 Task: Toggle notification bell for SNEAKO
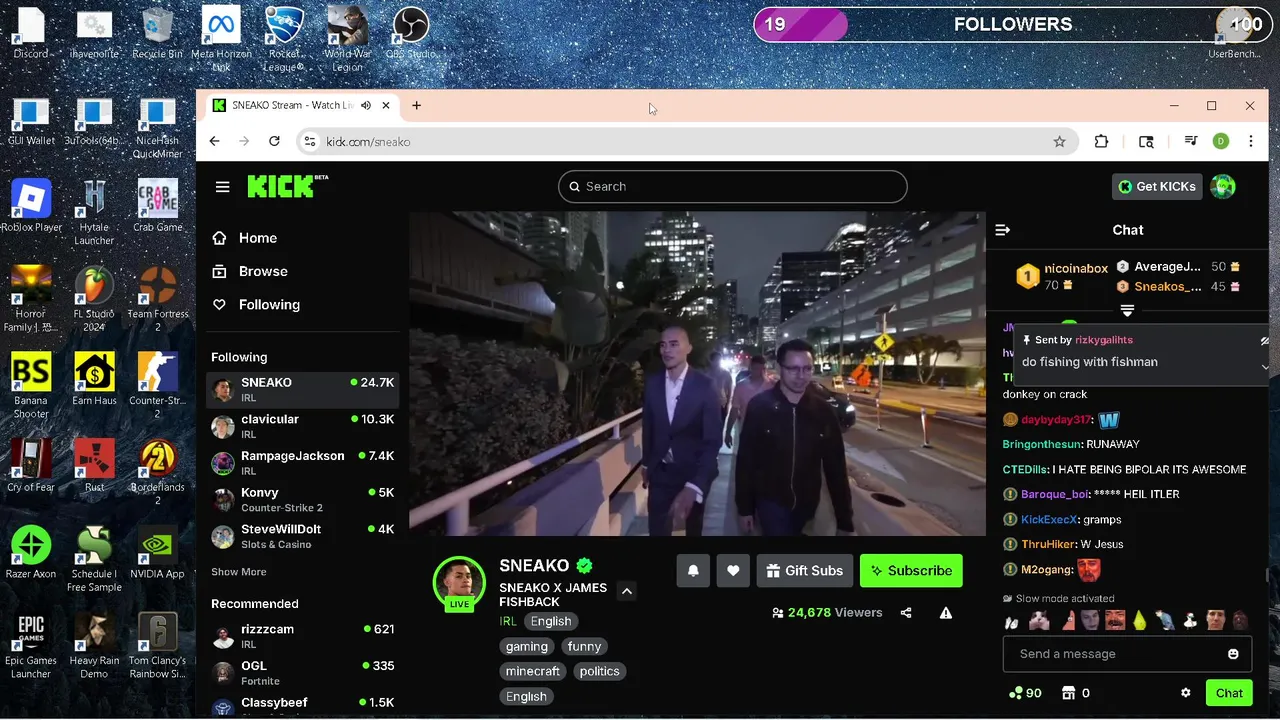click(693, 570)
